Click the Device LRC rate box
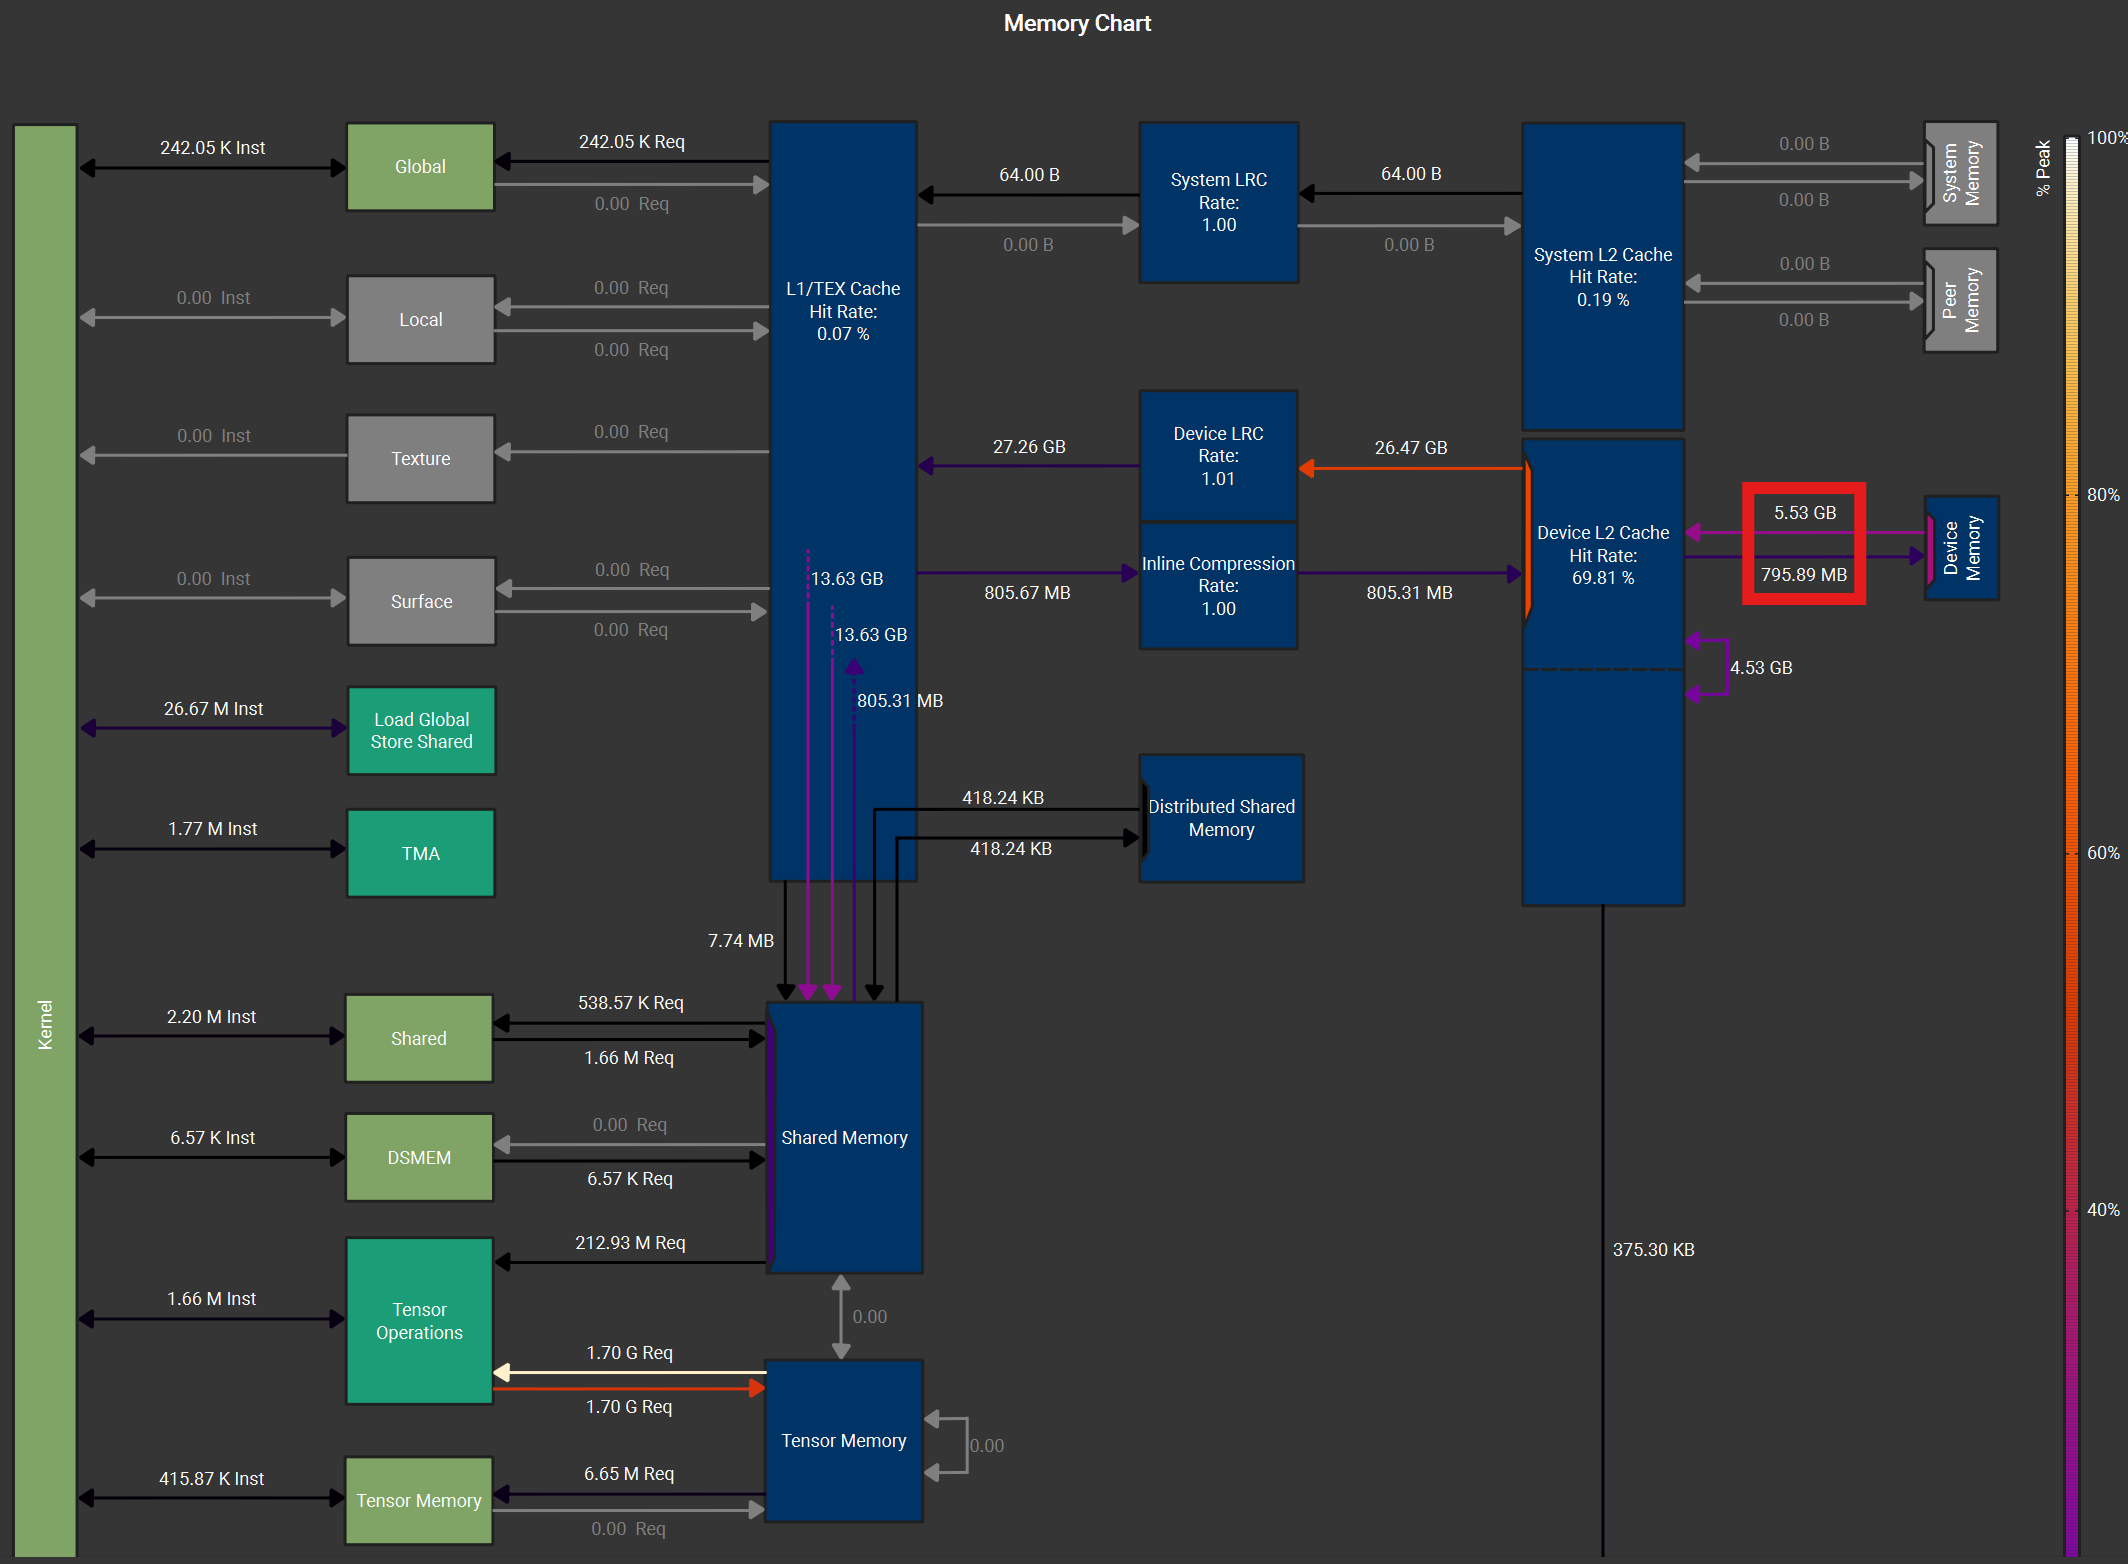Screen dimensions: 2128x1564 click(x=1218, y=456)
